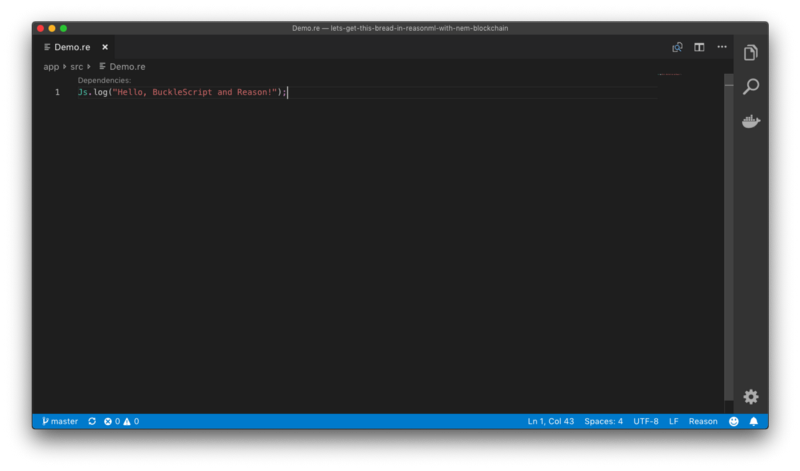800x471 pixels.
Task: Click the green maximize window button
Action: [x=63, y=28]
